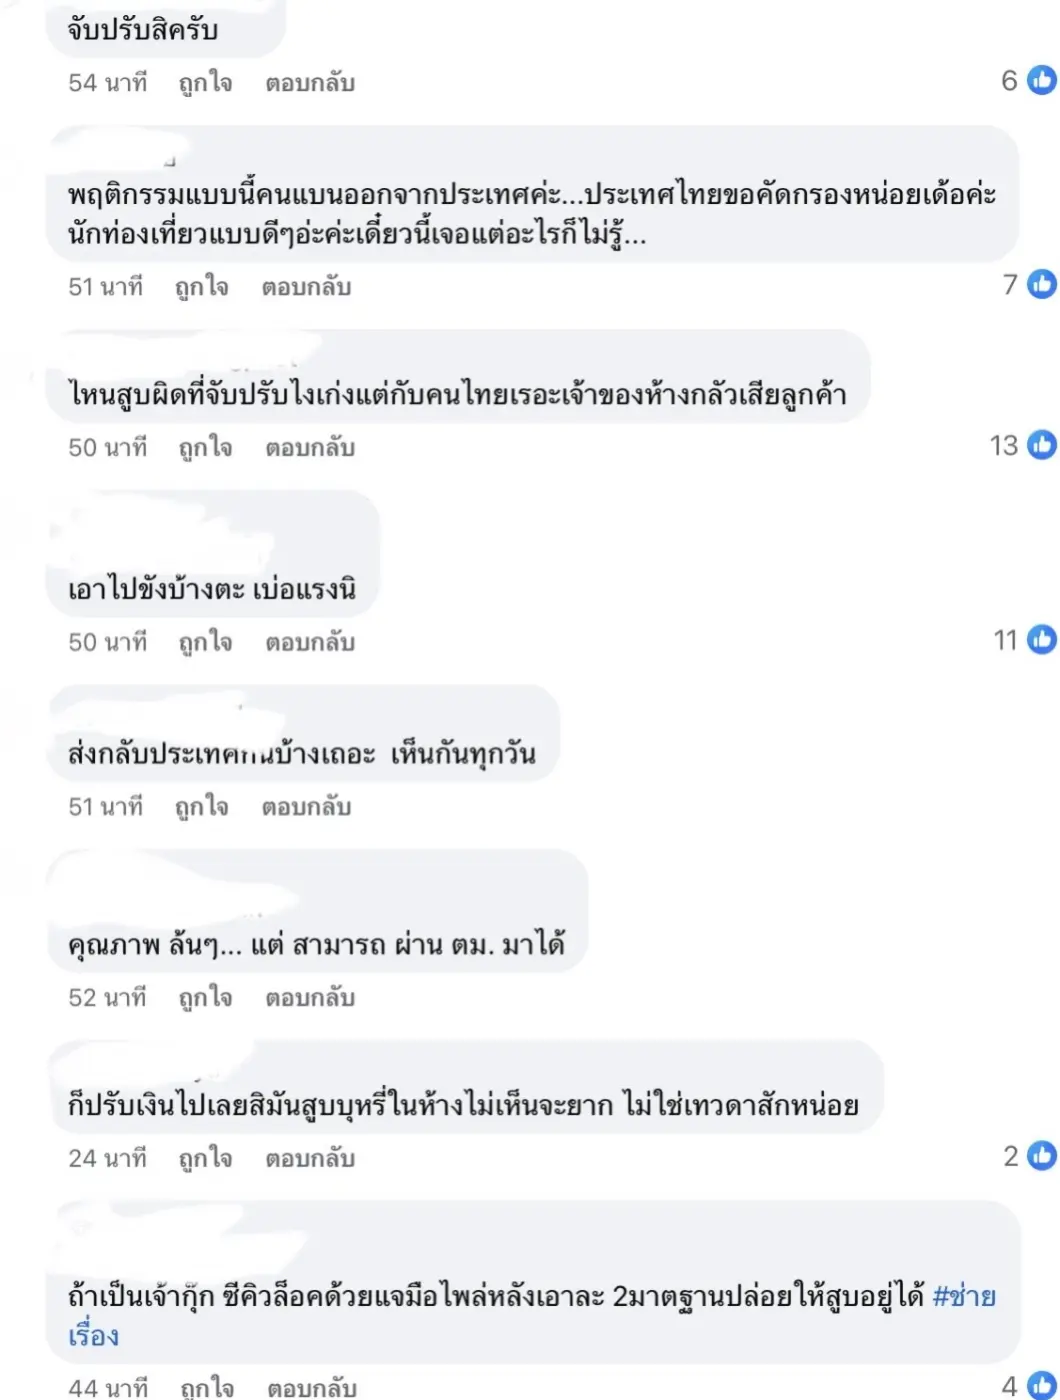Image resolution: width=1060 pixels, height=1400 pixels.
Task: Like the comment posted 24 นาที ago
Action: [205, 1158]
